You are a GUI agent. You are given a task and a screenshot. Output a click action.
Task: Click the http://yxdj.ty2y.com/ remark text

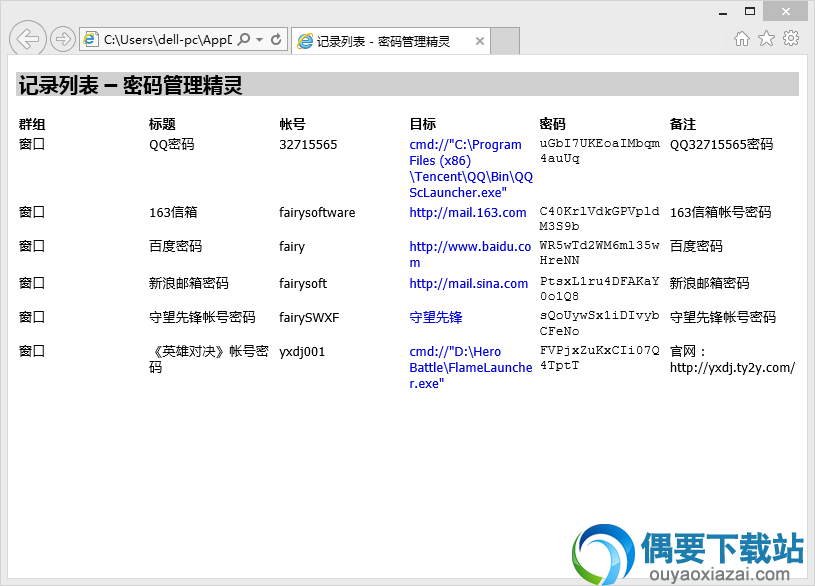732,368
